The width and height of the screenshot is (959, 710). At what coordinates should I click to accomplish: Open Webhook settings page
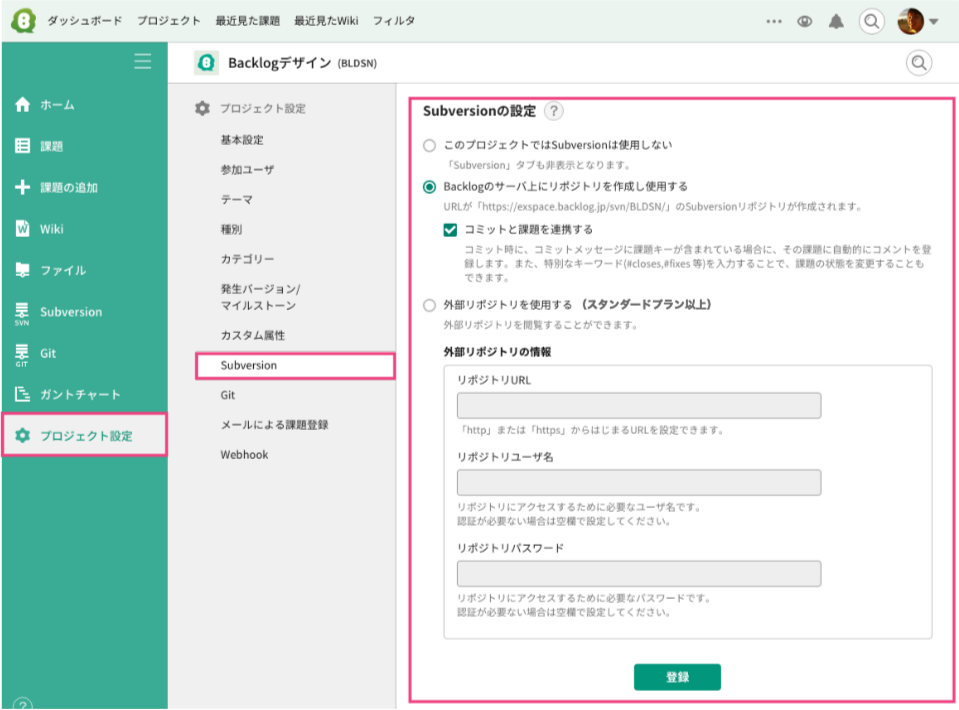(244, 455)
